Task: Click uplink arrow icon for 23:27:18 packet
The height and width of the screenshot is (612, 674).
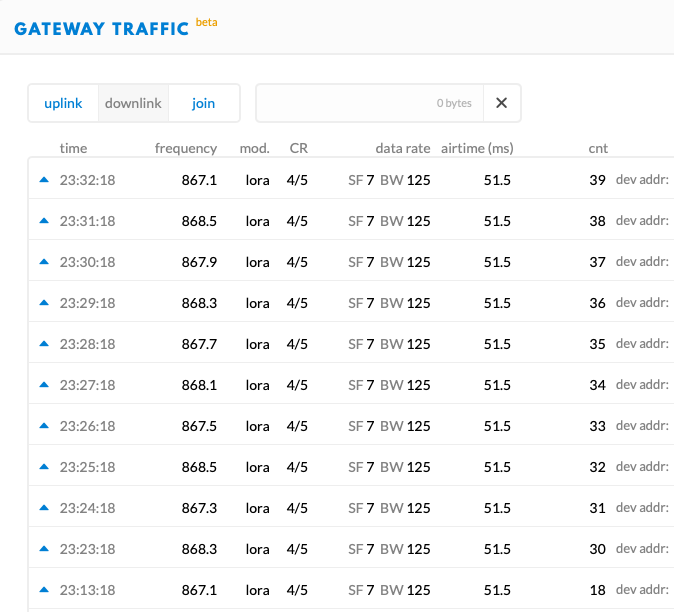Action: coord(44,385)
